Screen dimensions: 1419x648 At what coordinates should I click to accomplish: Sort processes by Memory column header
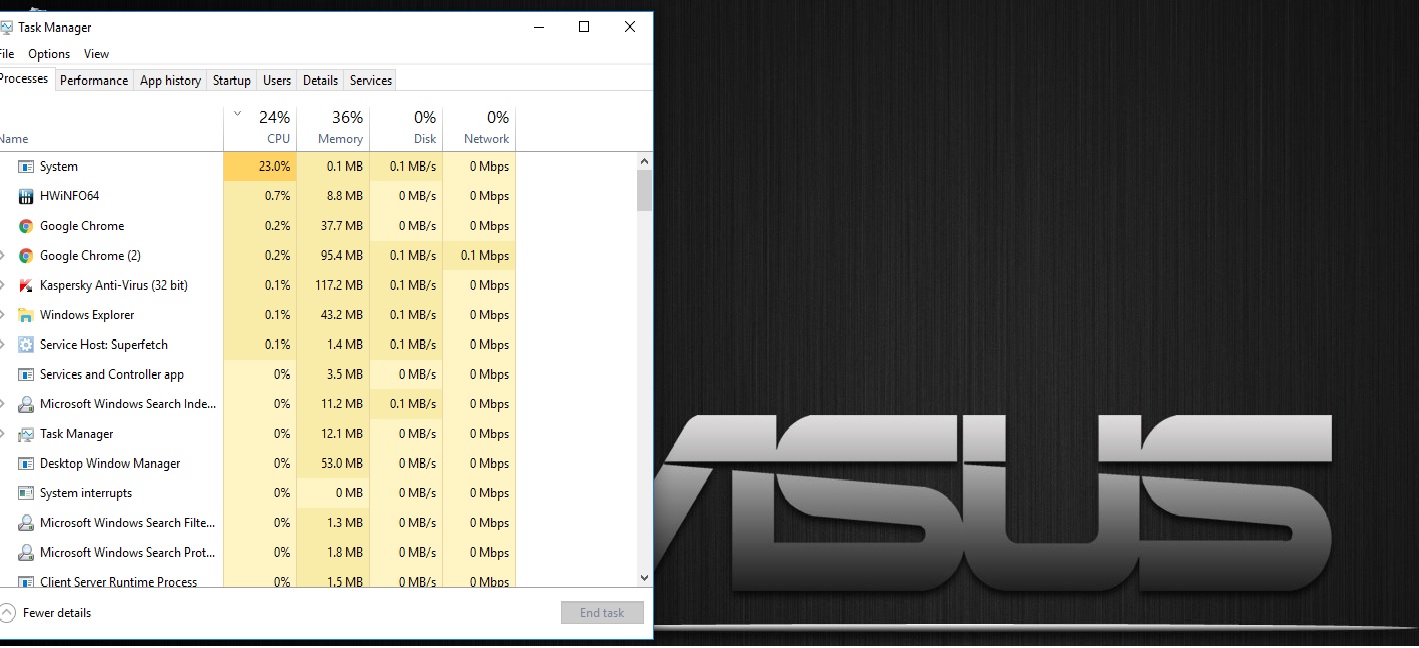(x=334, y=128)
